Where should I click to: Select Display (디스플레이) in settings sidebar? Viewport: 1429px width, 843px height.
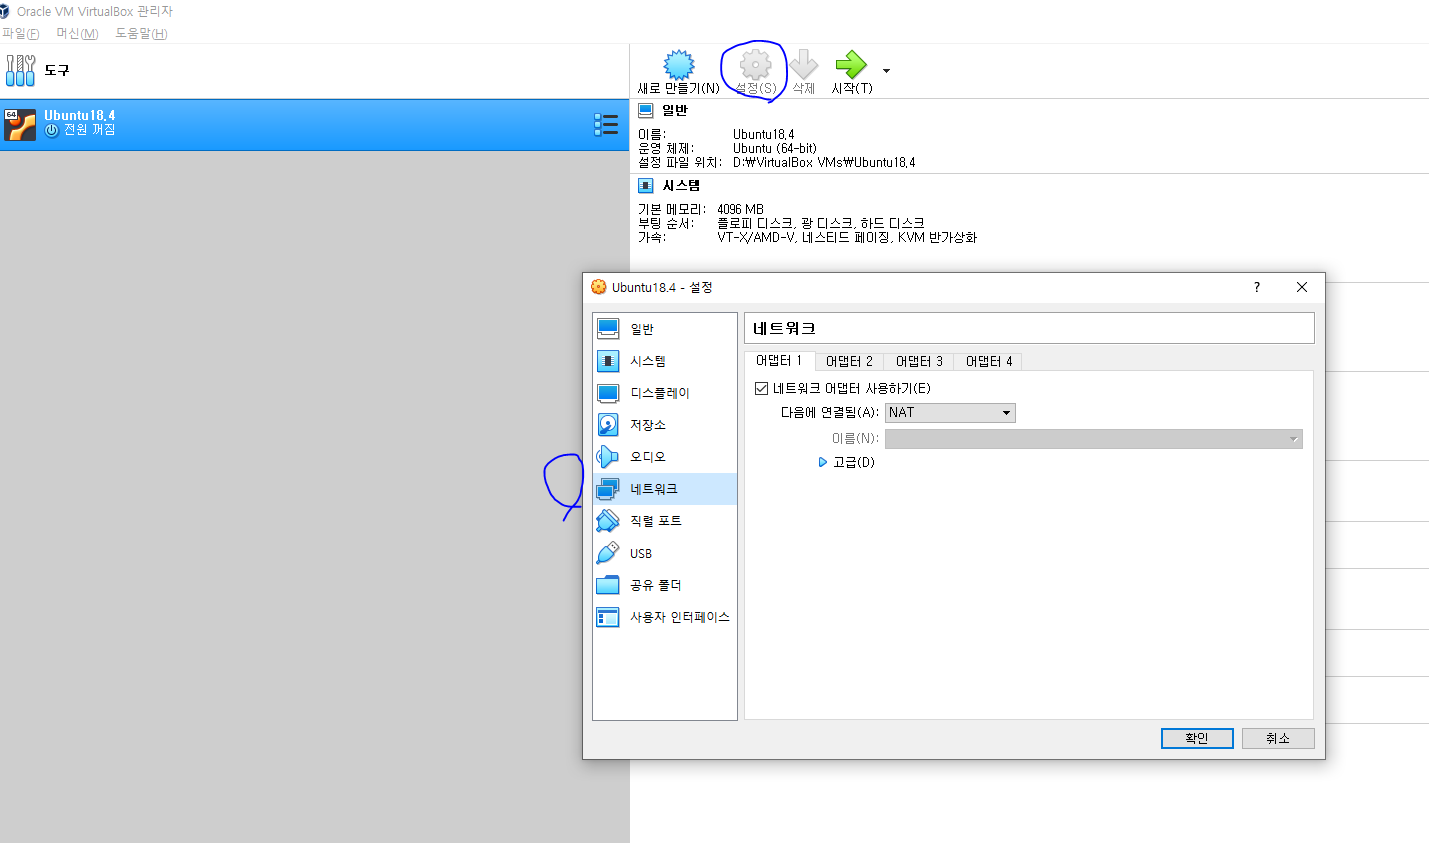(x=665, y=393)
